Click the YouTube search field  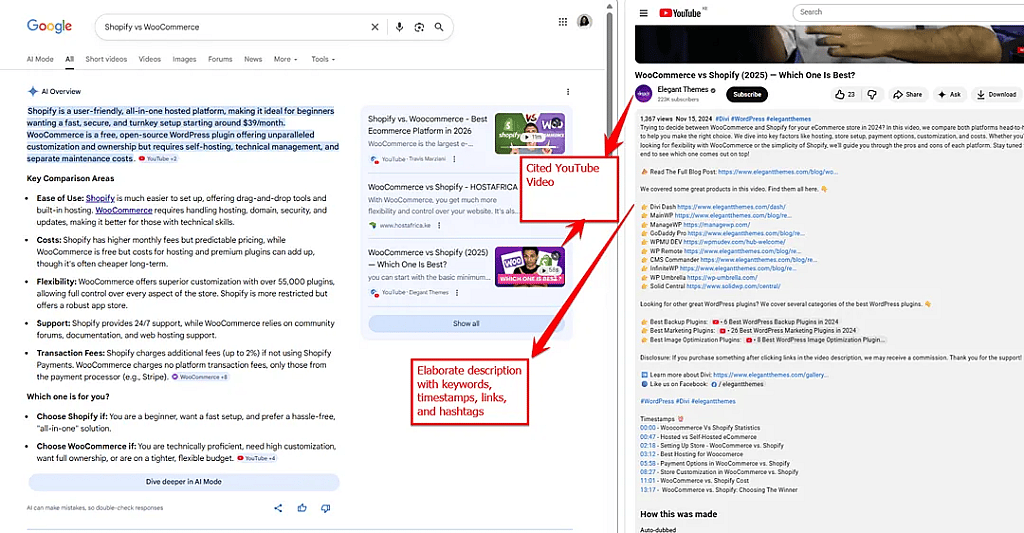pos(908,12)
